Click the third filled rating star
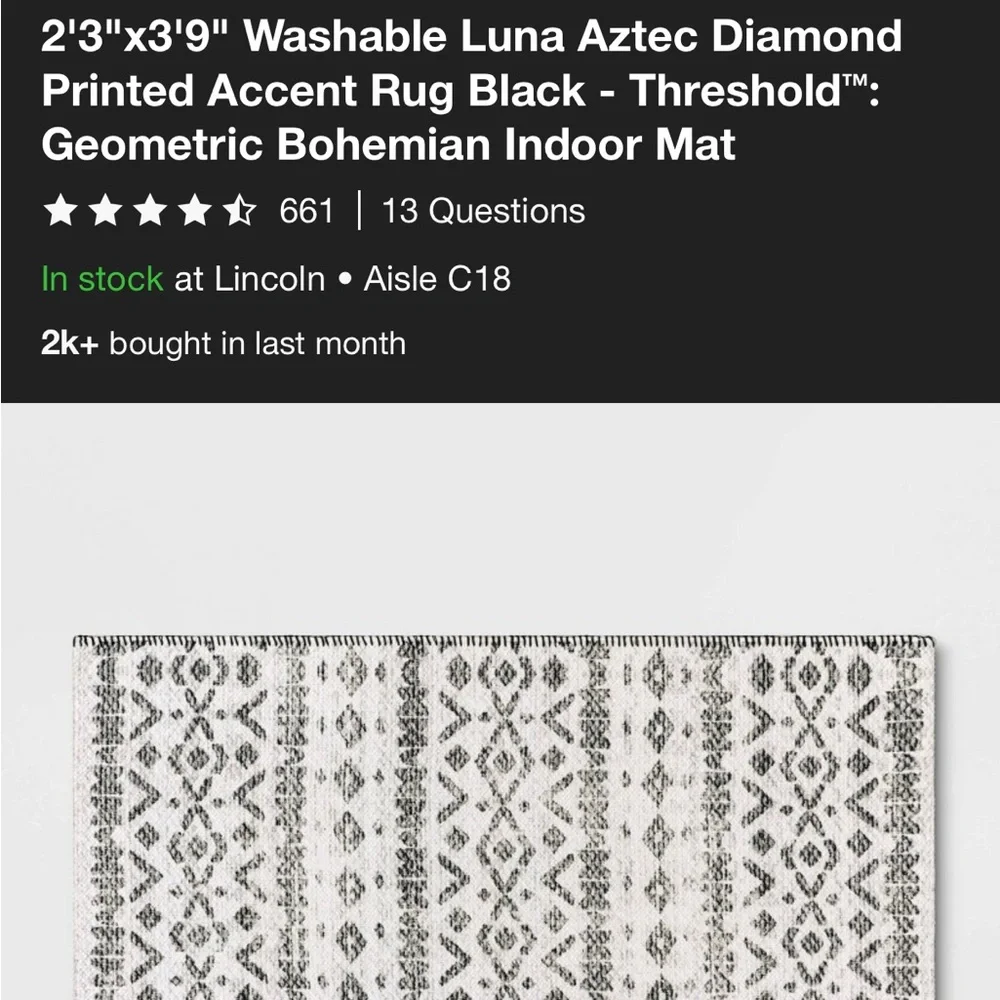The width and height of the screenshot is (1000, 1000). [x=150, y=210]
